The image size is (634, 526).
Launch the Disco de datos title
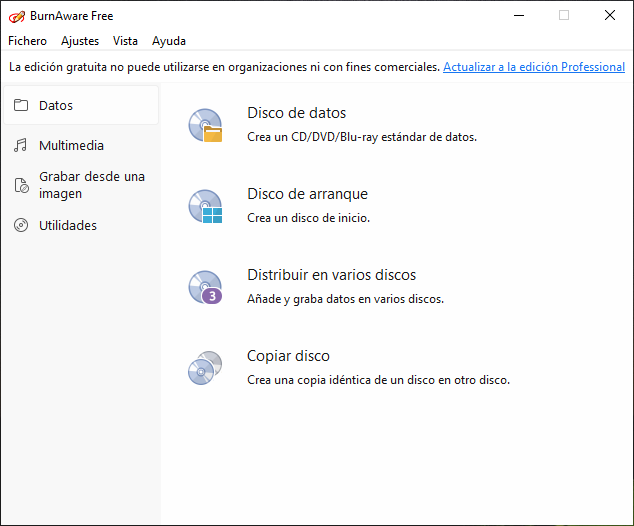297,113
